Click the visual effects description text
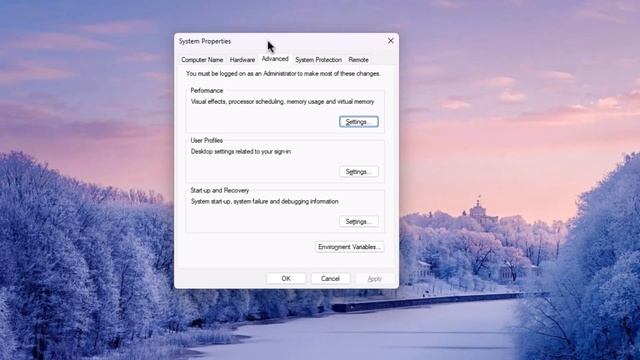 click(282, 102)
